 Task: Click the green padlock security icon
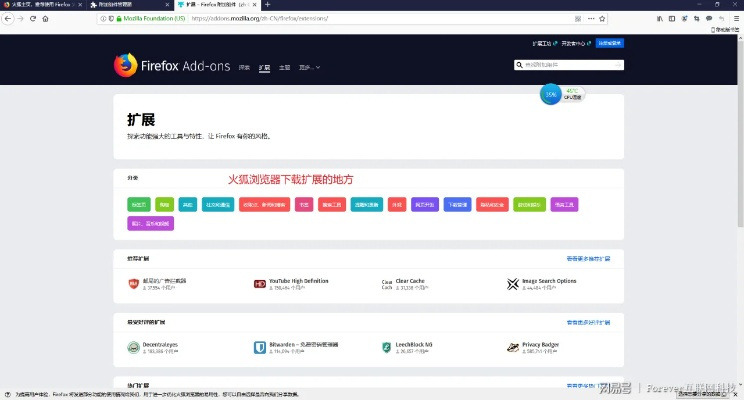pyautogui.click(x=119, y=19)
